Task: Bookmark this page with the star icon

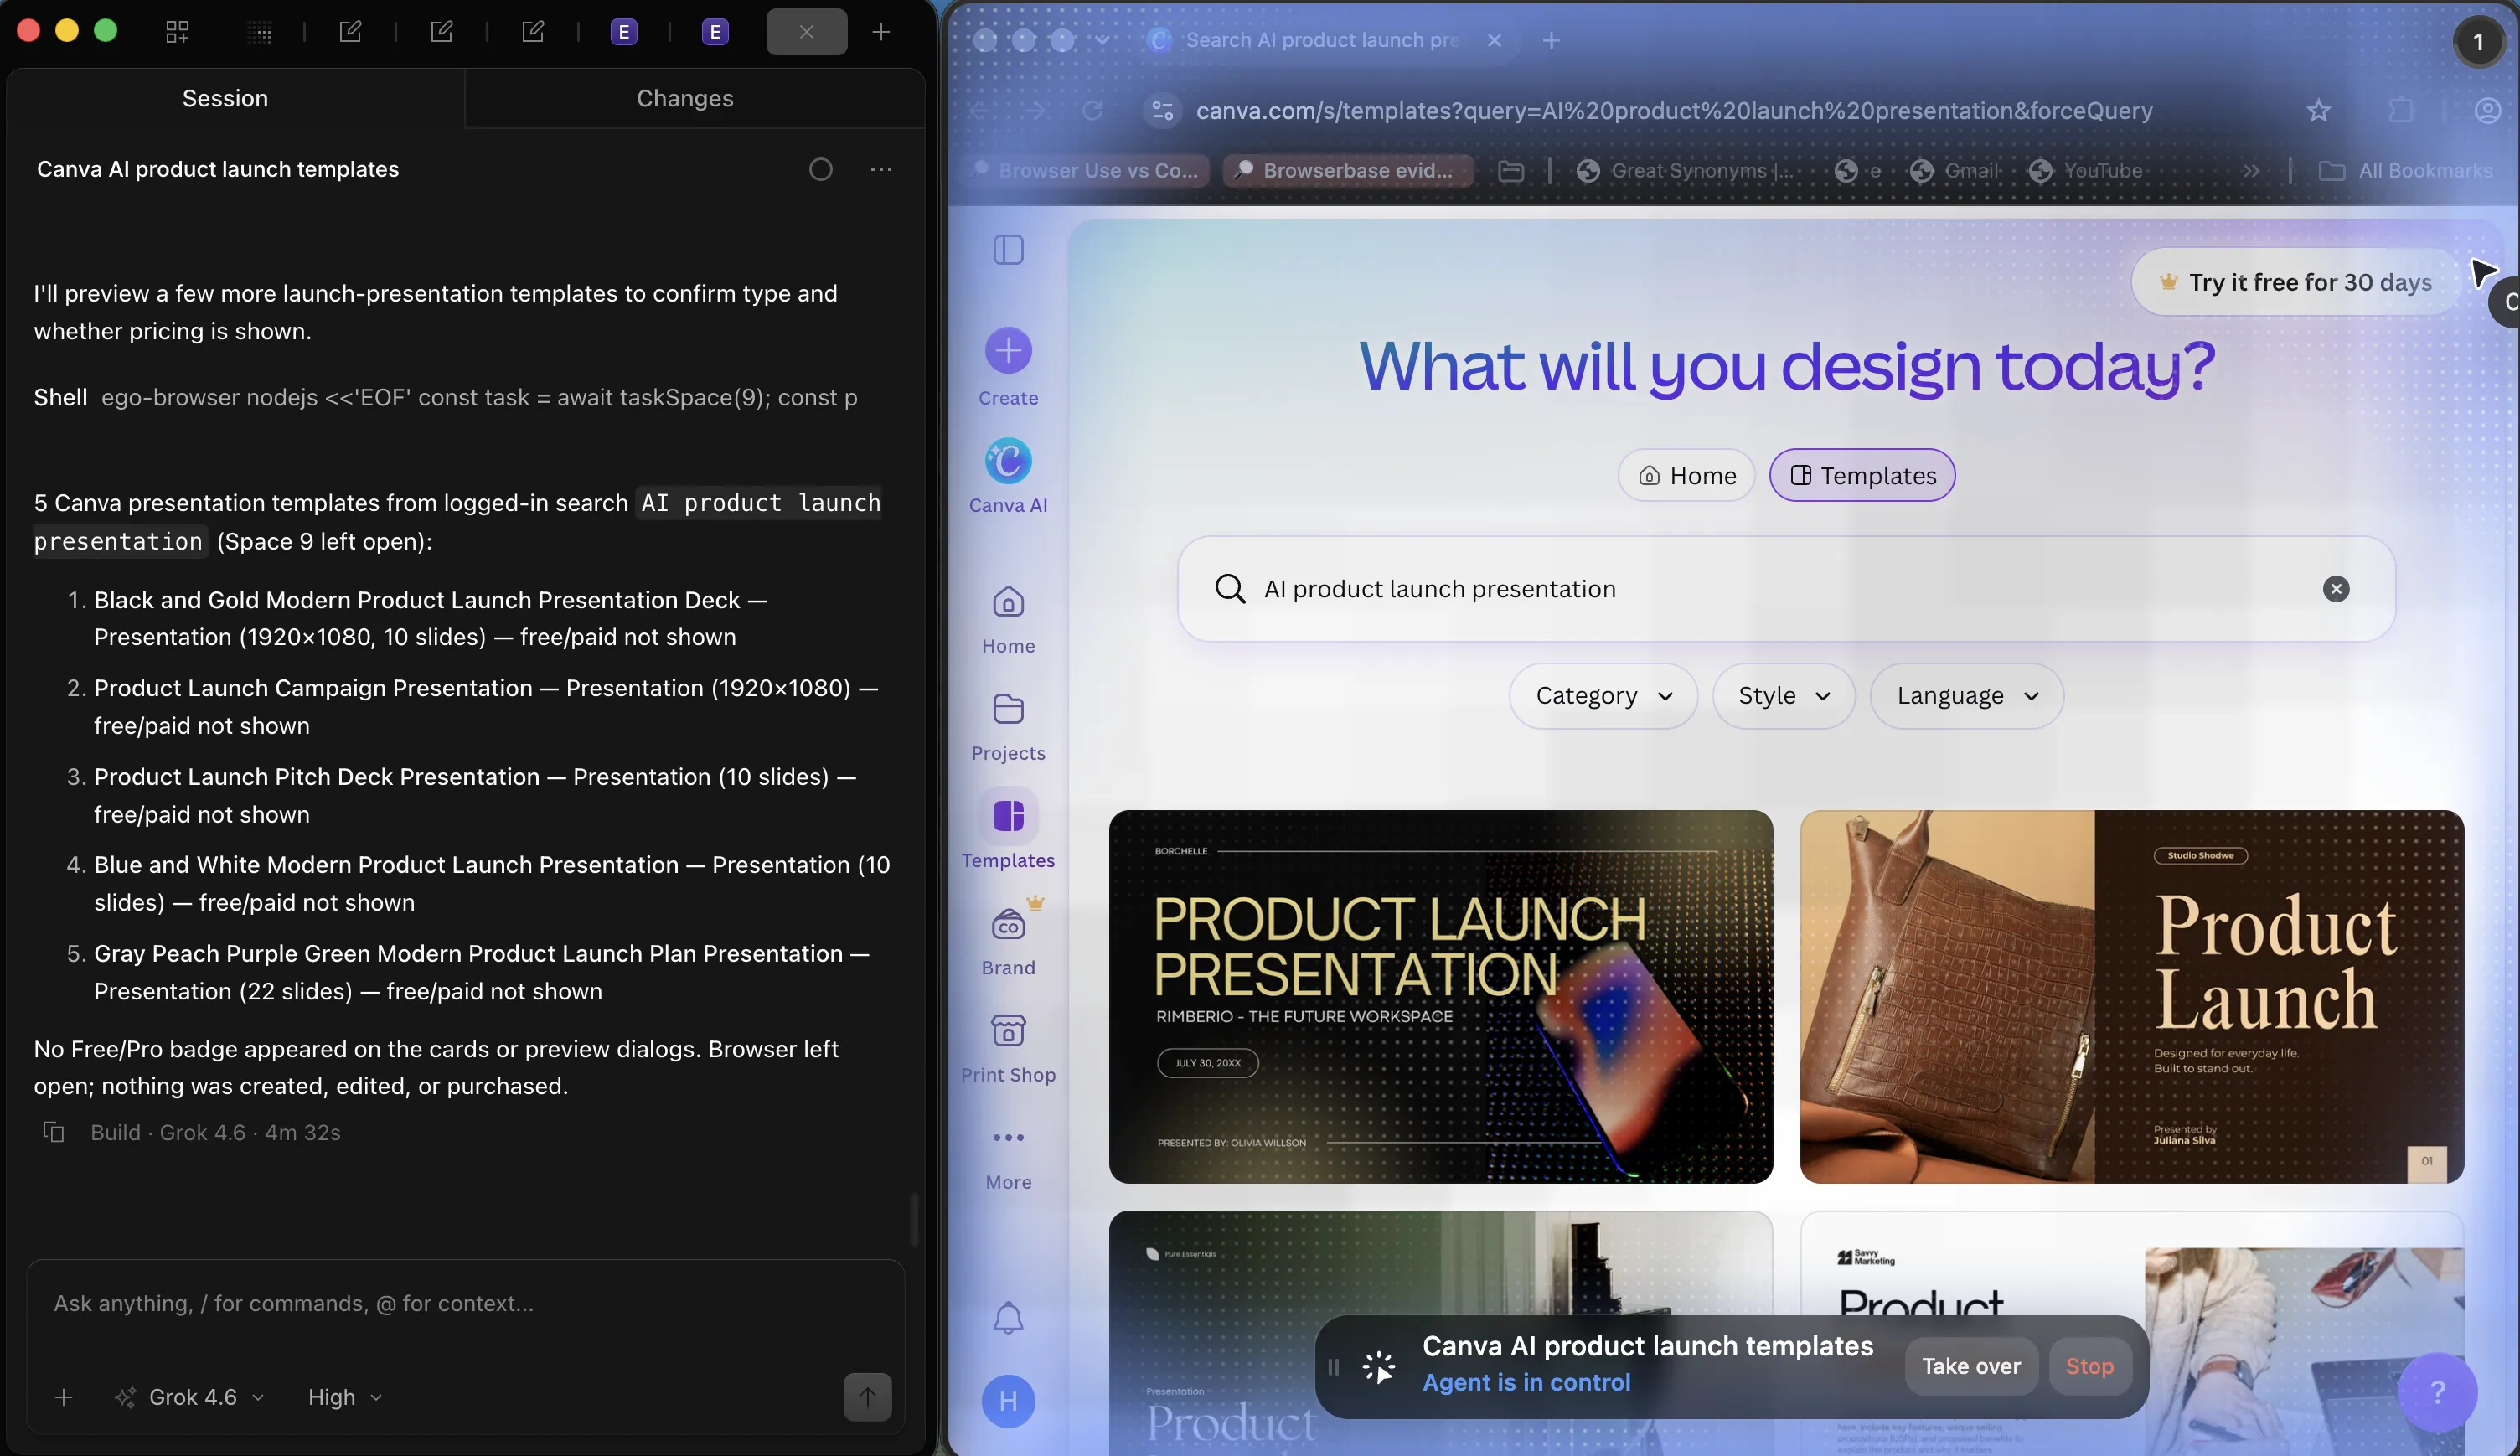Action: (2319, 111)
